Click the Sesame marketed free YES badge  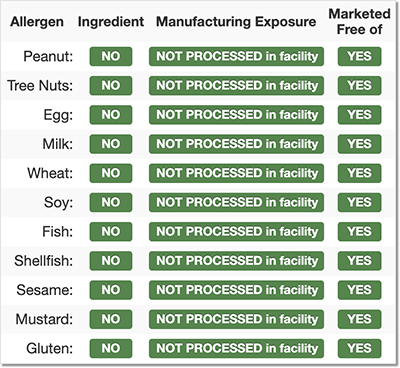359,290
